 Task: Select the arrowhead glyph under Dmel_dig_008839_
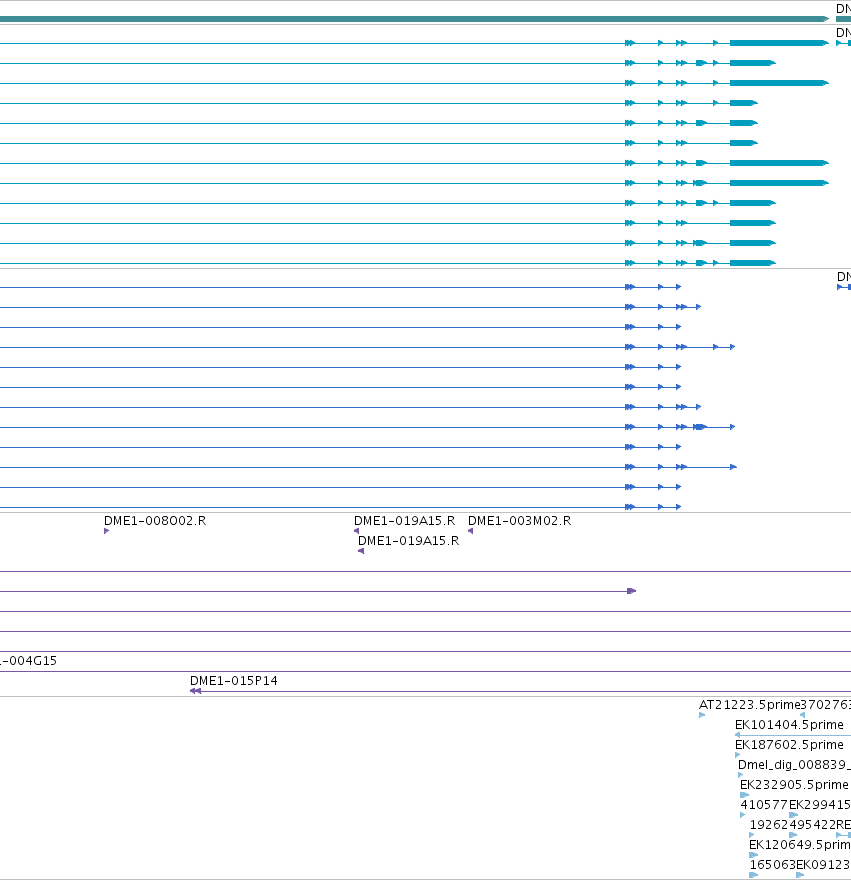coord(740,775)
